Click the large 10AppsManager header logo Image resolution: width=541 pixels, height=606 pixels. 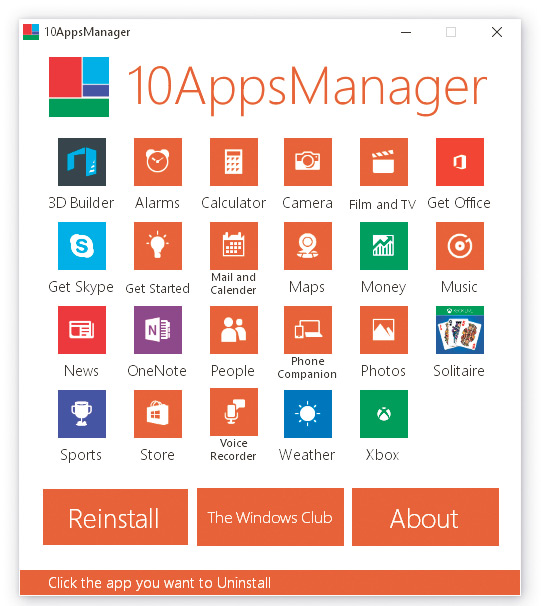pos(79,87)
